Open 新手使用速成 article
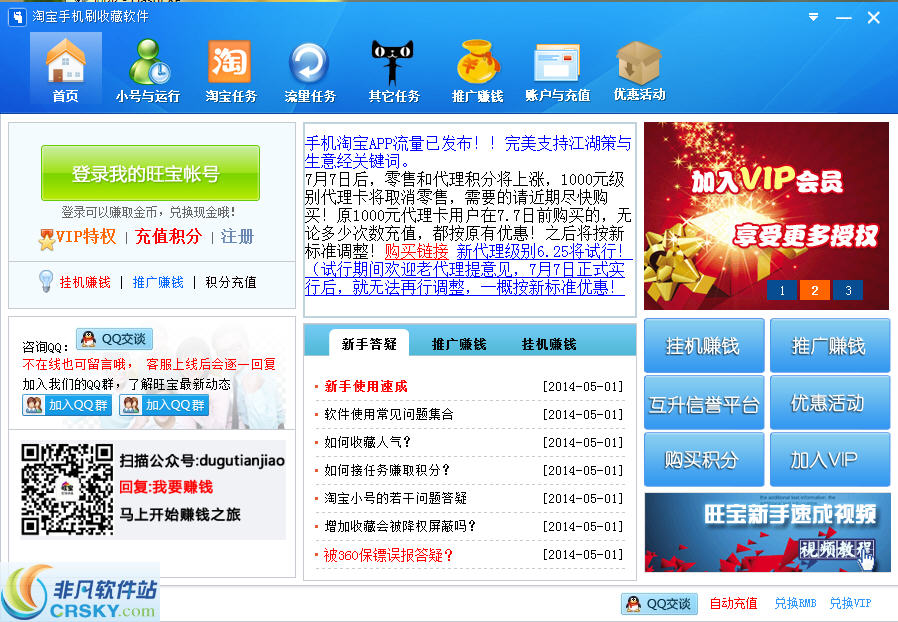 [366, 387]
